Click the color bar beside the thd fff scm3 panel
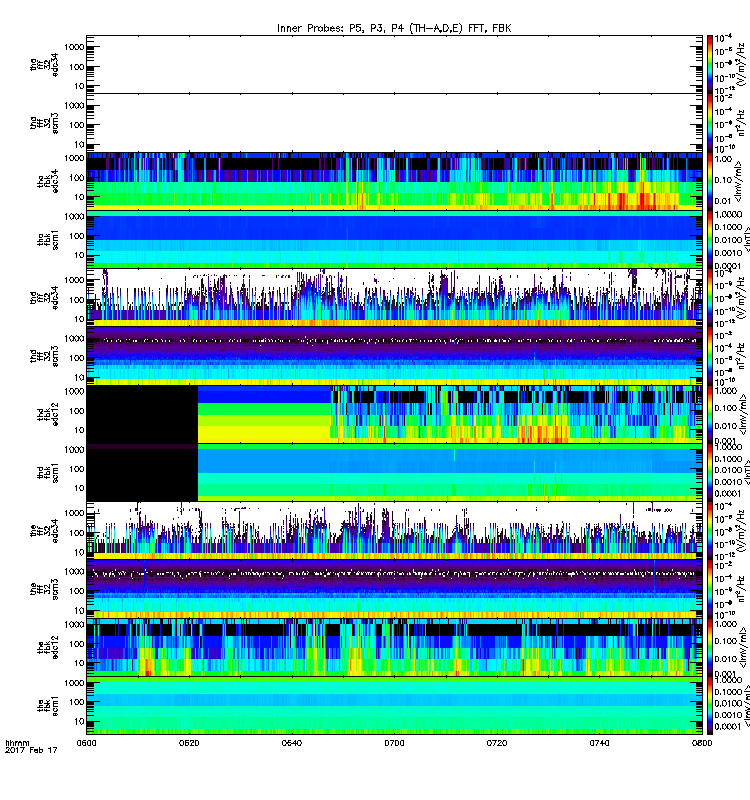Image resolution: width=750 pixels, height=800 pixels. (x=710, y=356)
